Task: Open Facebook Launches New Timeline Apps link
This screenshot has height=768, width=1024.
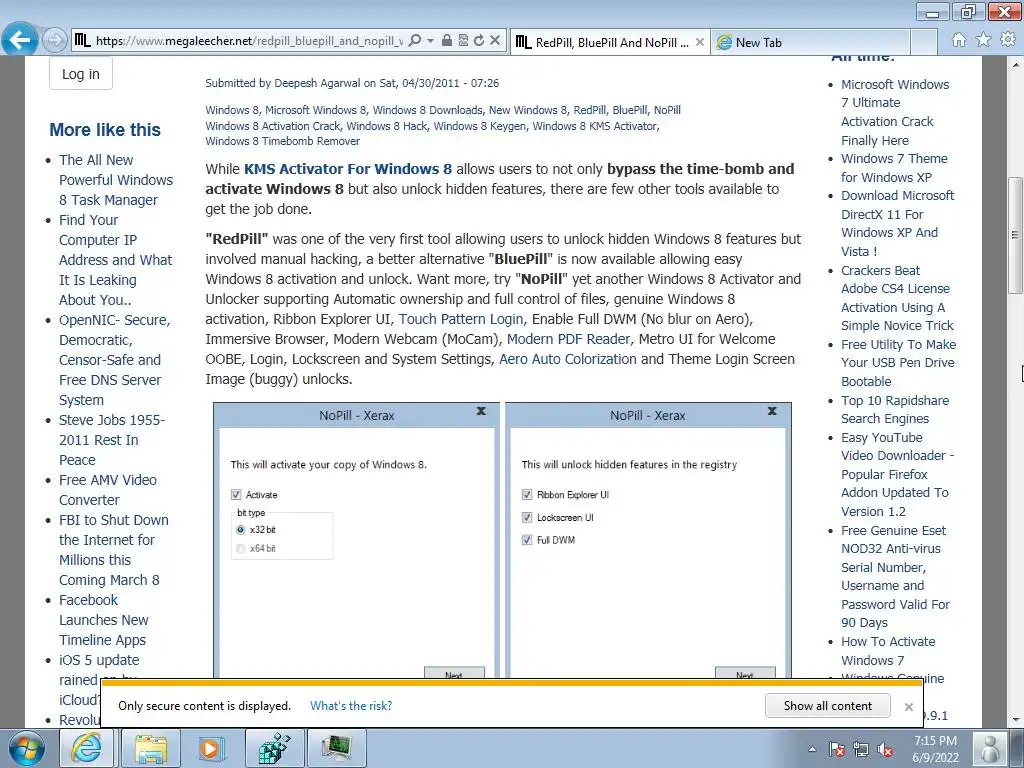Action: (104, 620)
